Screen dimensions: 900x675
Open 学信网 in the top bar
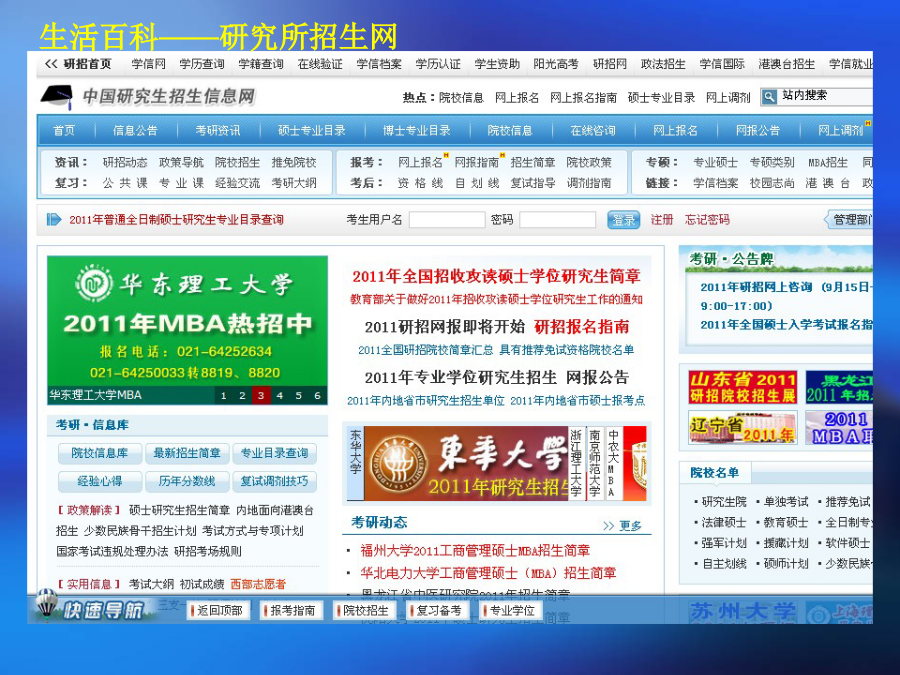[149, 64]
